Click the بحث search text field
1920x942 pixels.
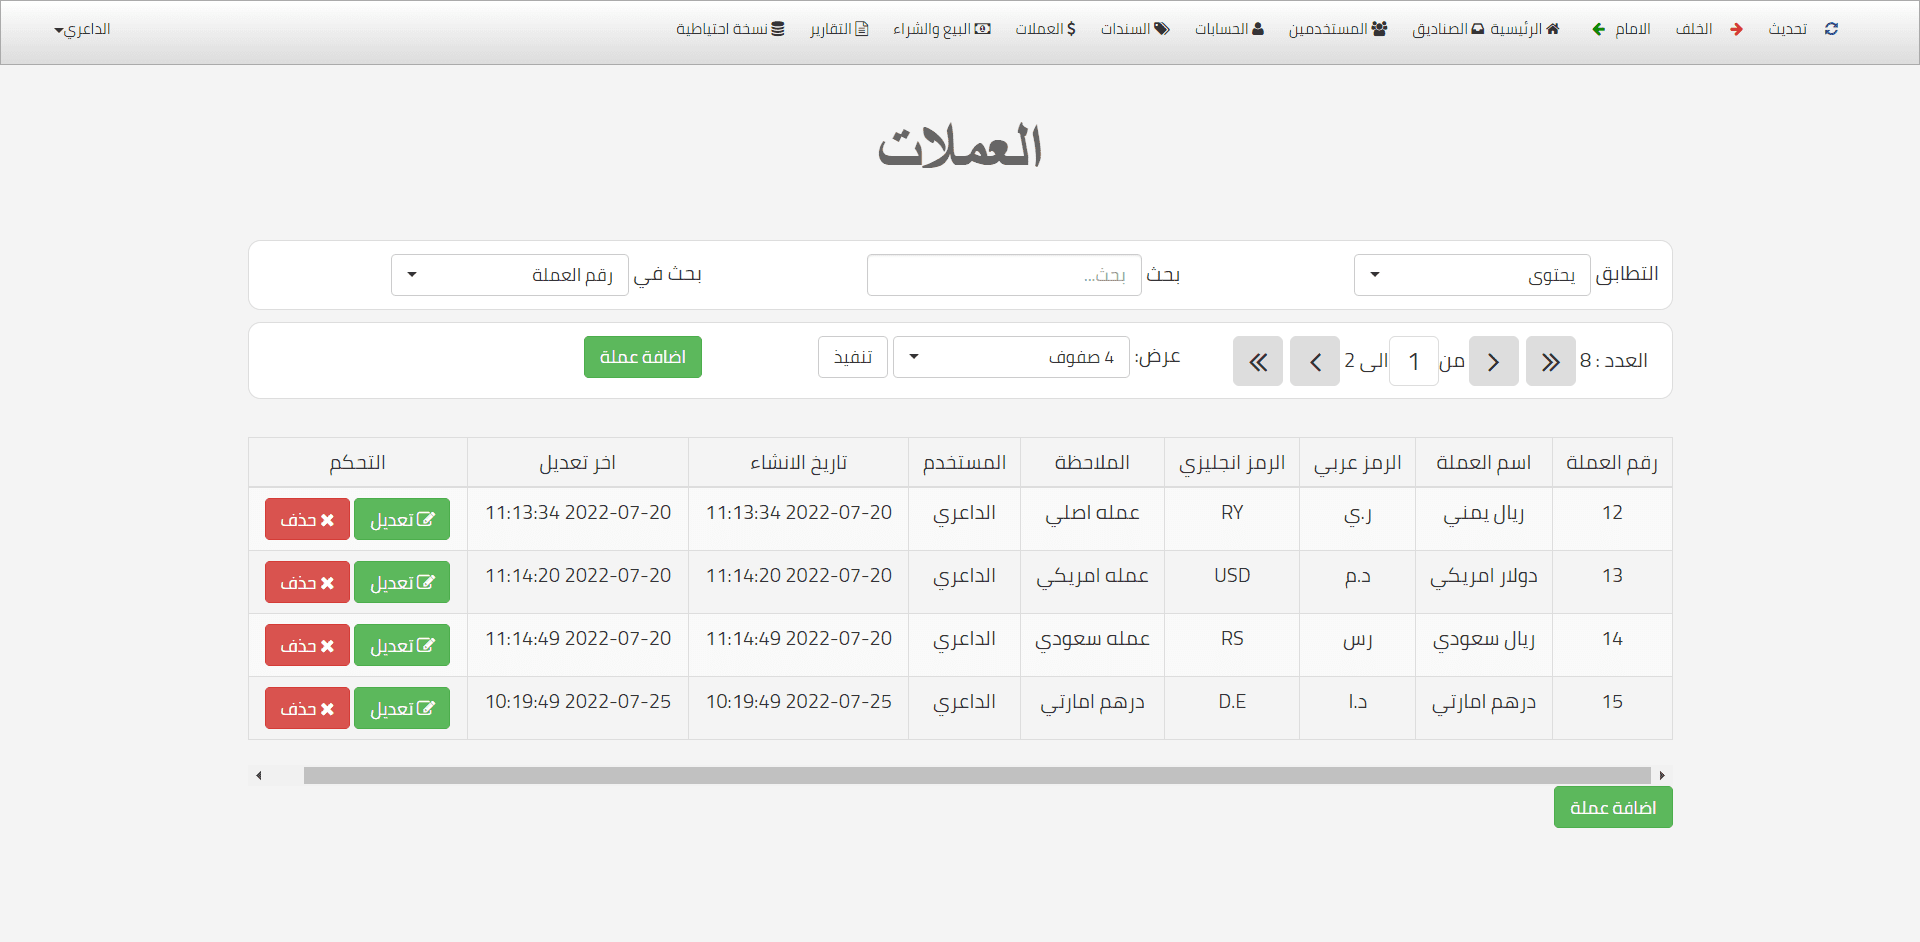tap(1003, 275)
